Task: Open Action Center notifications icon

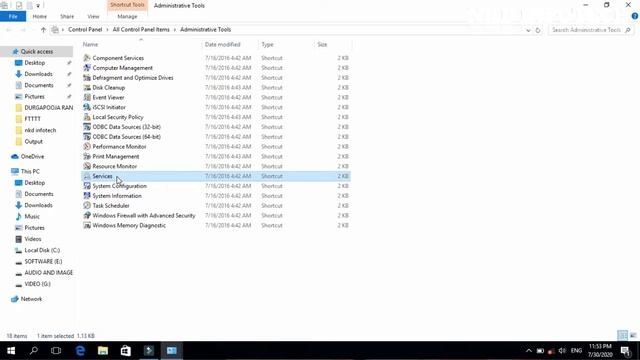Action: 626,351
